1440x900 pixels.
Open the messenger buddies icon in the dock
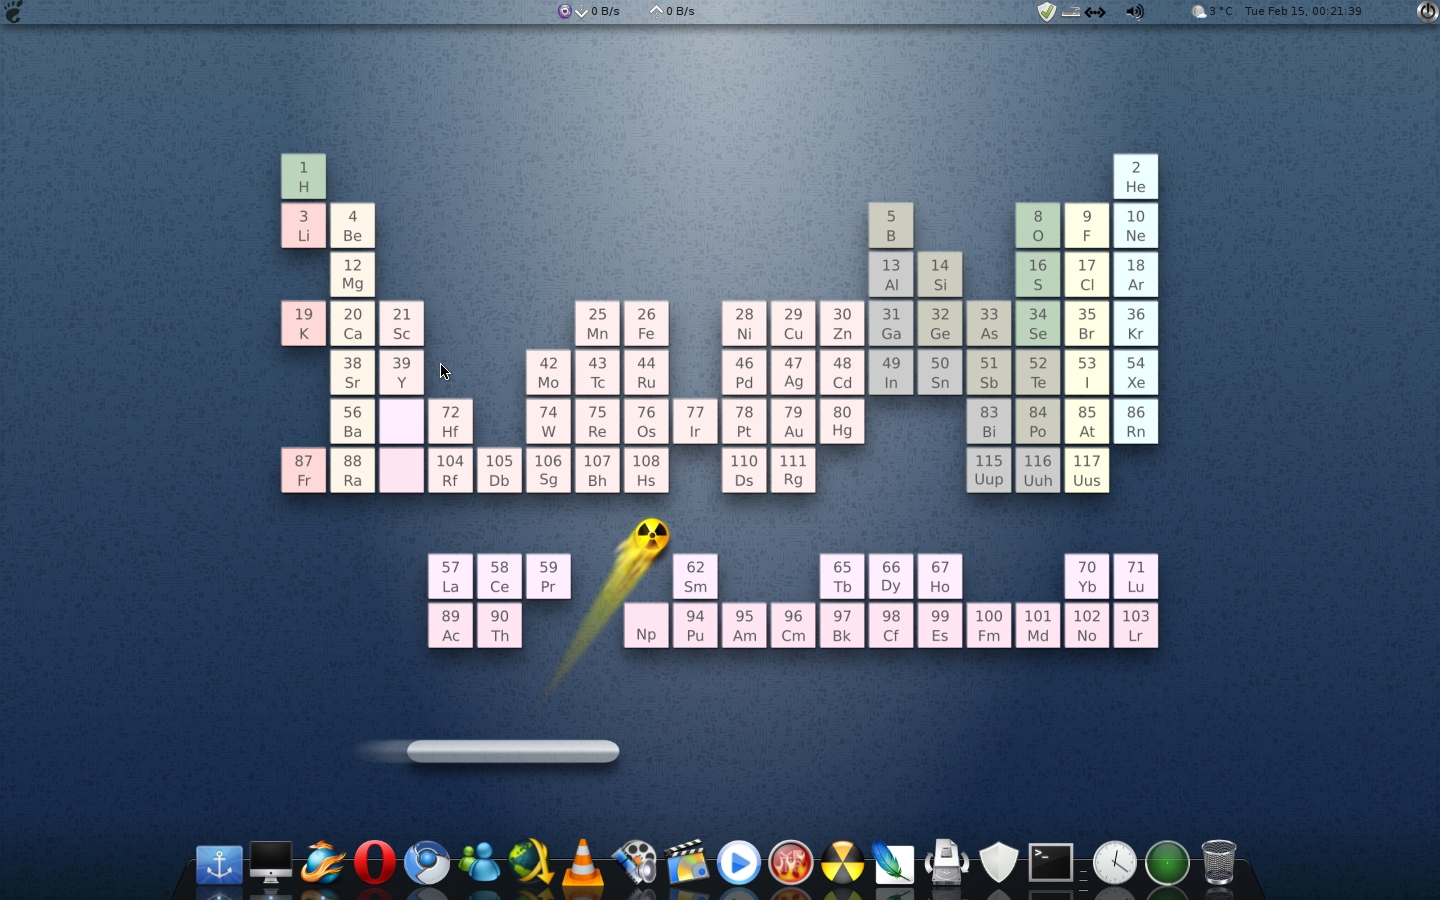[479, 863]
